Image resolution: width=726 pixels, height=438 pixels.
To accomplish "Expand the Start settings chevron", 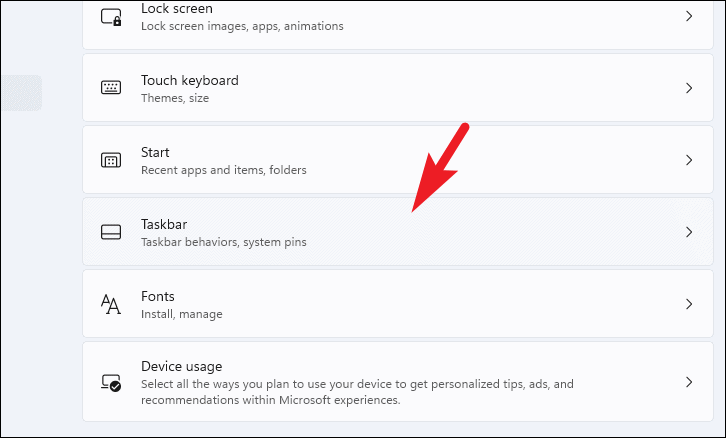I will [689, 160].
